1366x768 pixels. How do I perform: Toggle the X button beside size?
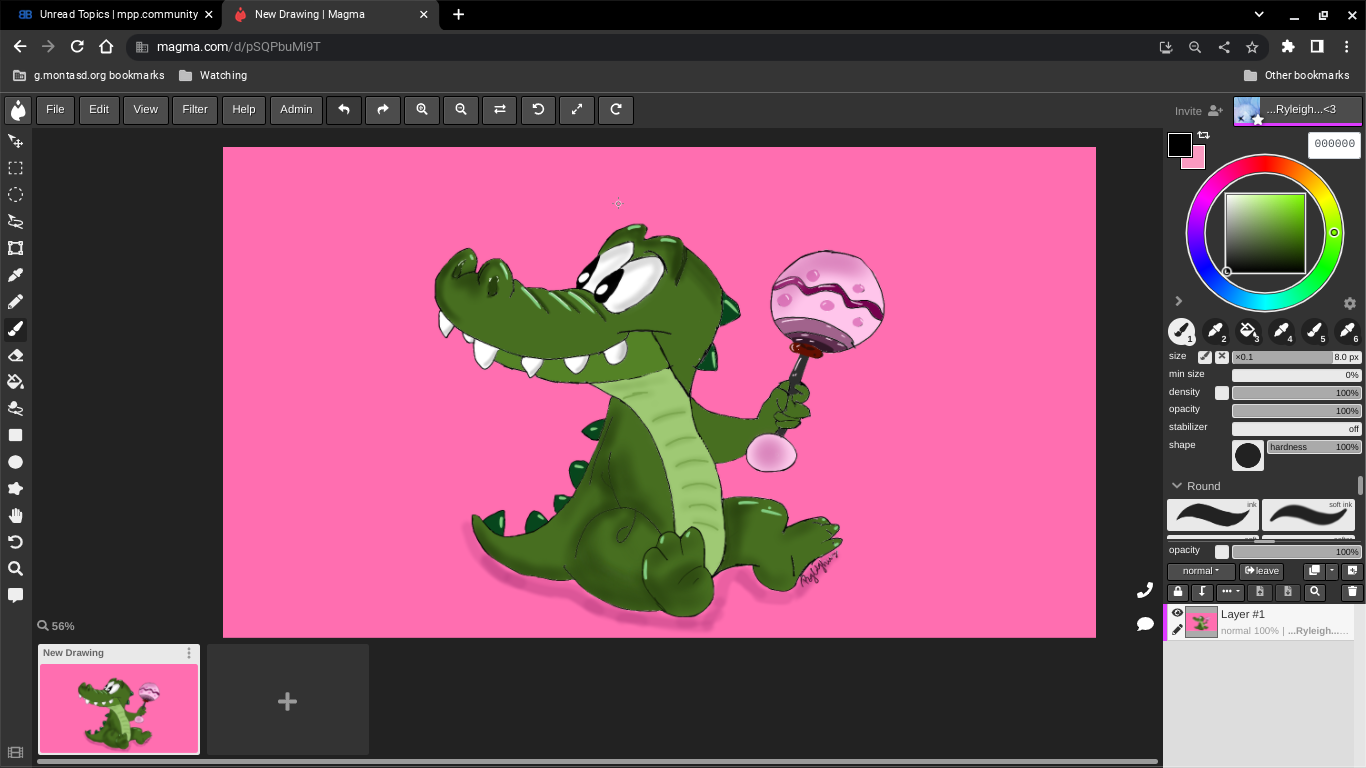tap(1222, 357)
